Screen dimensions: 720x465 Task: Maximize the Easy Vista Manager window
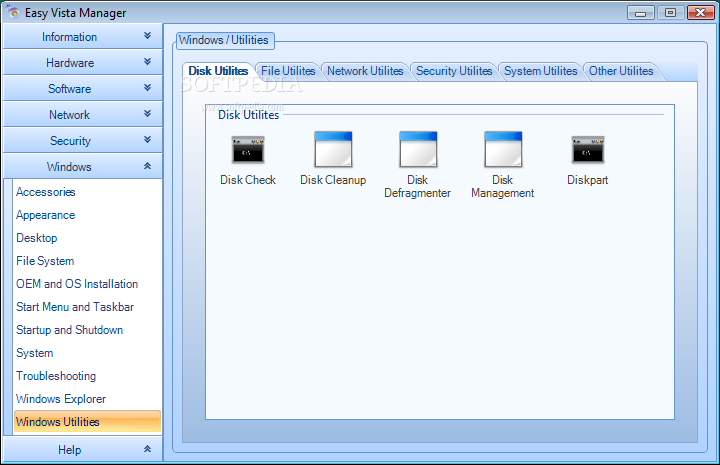tap(670, 12)
